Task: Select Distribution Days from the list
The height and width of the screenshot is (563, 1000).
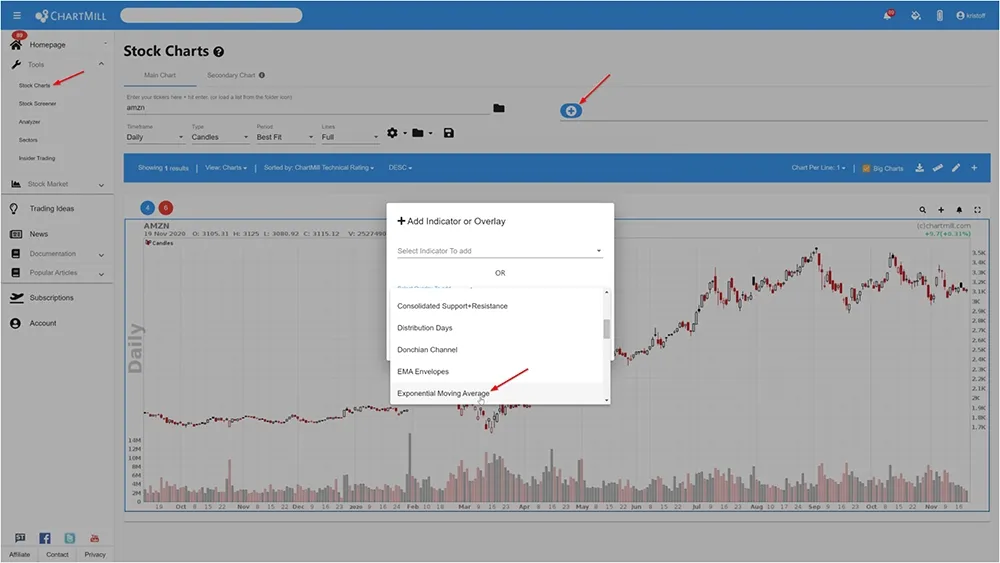Action: tap(496, 328)
